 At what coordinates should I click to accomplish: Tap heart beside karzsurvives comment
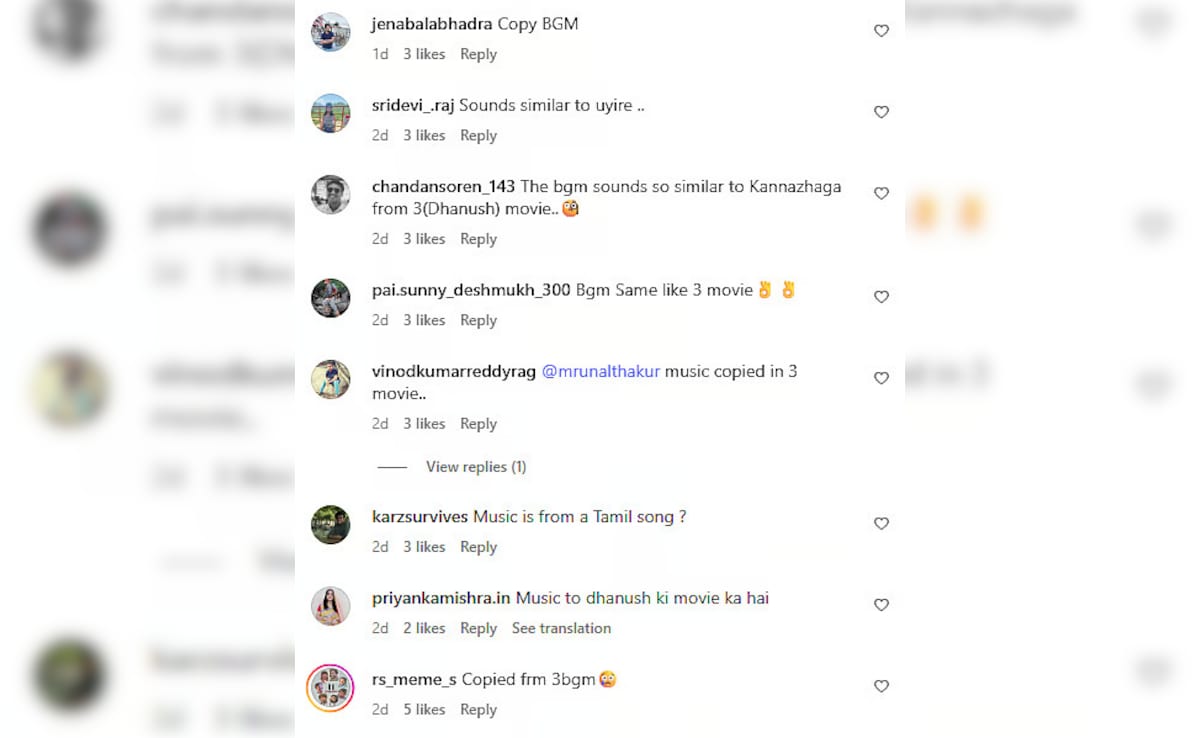tap(881, 523)
